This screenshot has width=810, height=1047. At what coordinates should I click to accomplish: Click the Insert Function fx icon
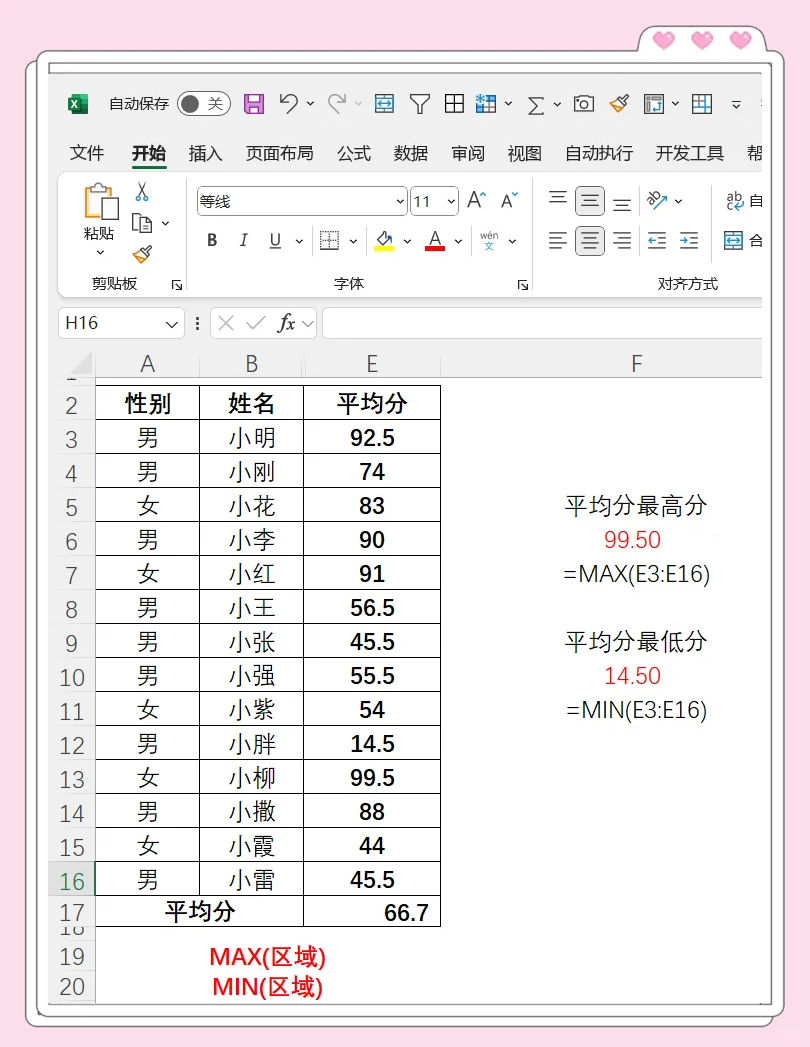click(286, 323)
